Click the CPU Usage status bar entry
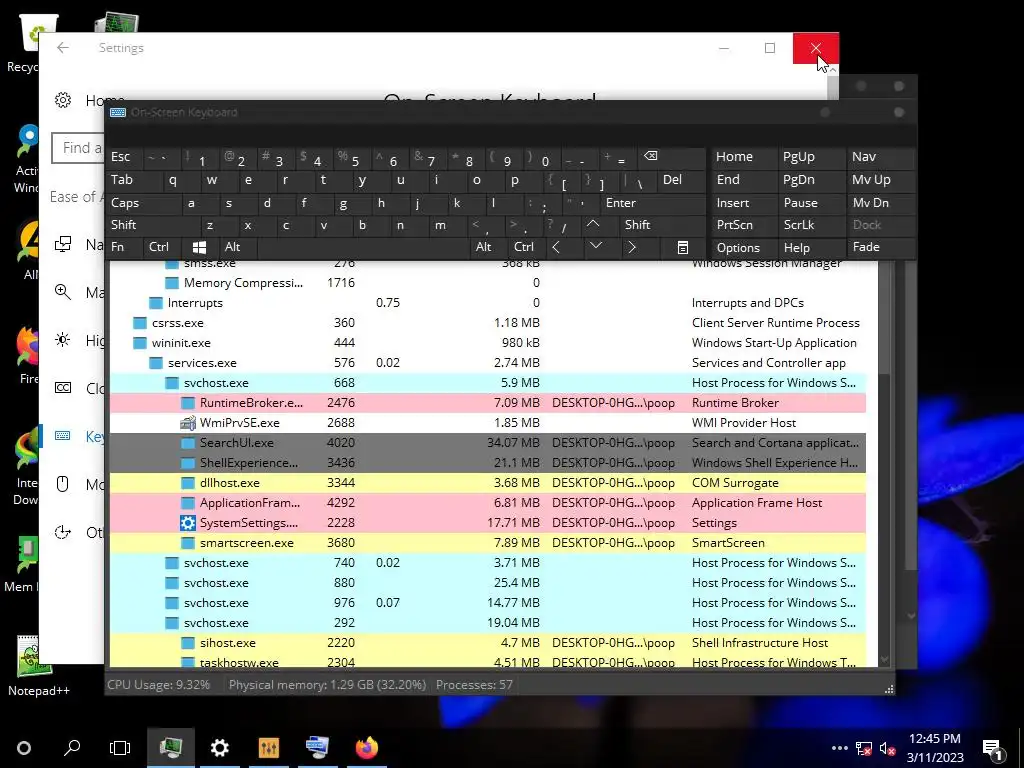Viewport: 1024px width, 768px height. pos(159,685)
